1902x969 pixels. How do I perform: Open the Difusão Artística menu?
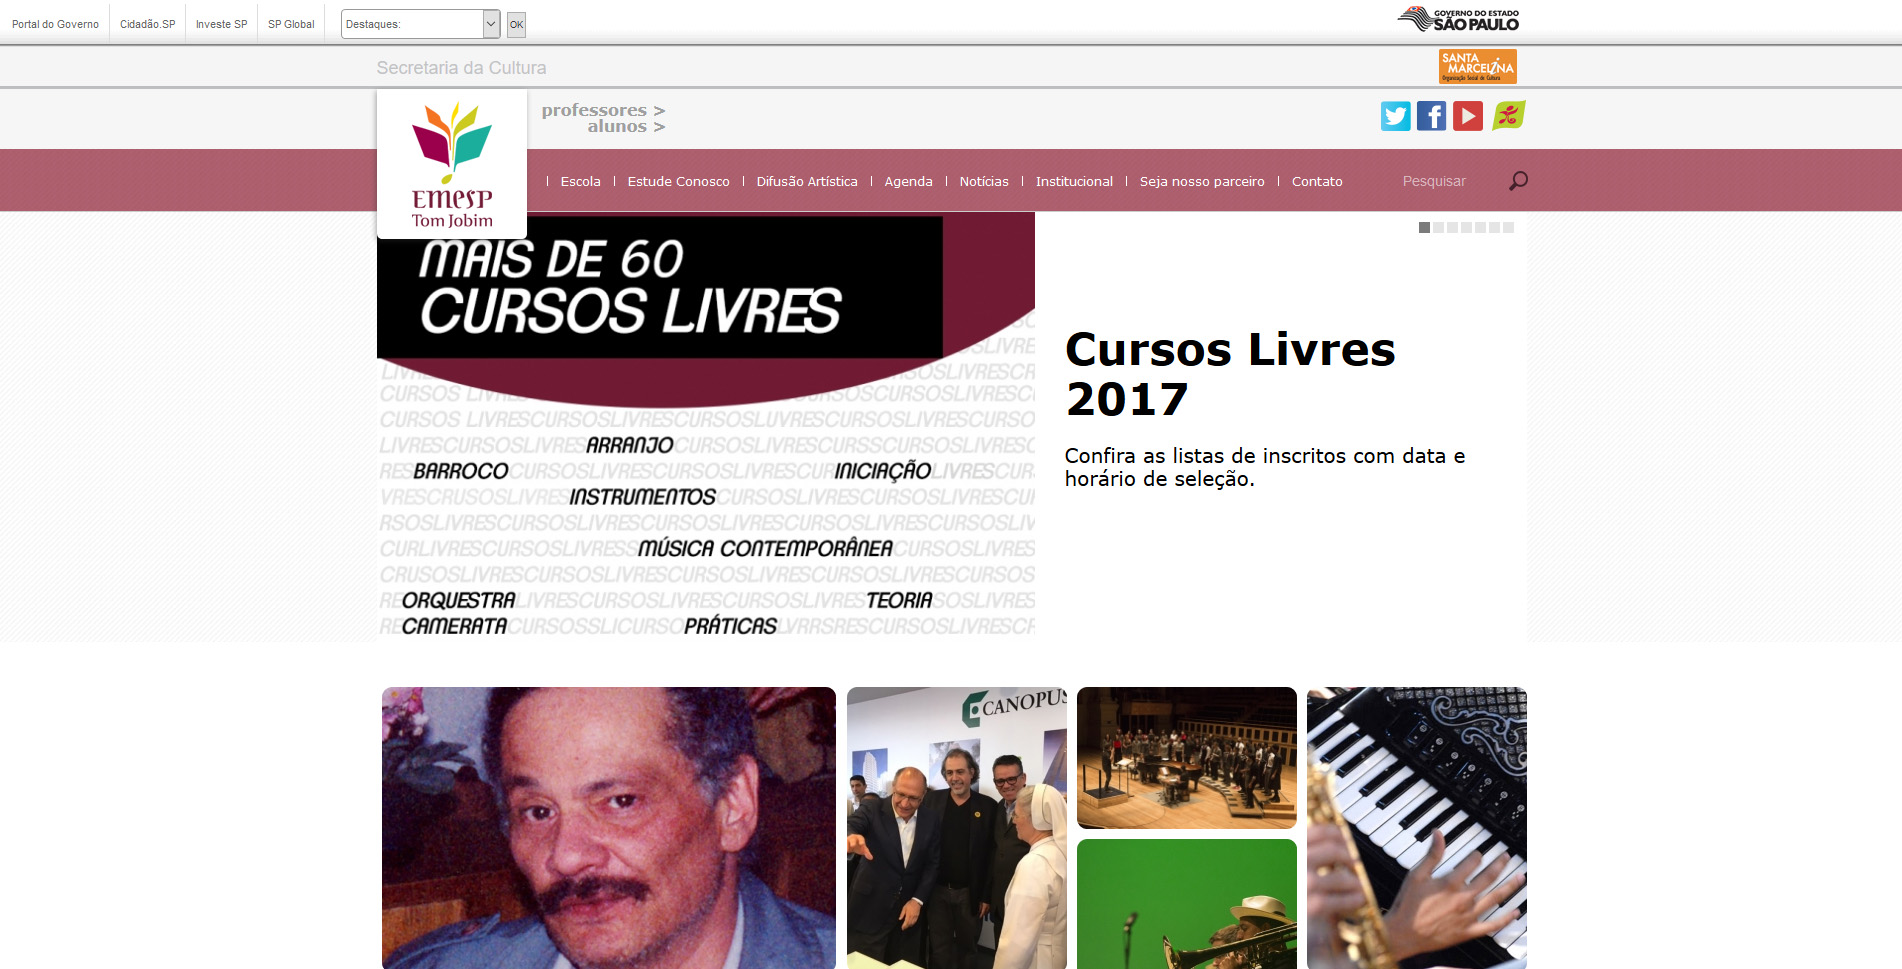[x=806, y=181]
